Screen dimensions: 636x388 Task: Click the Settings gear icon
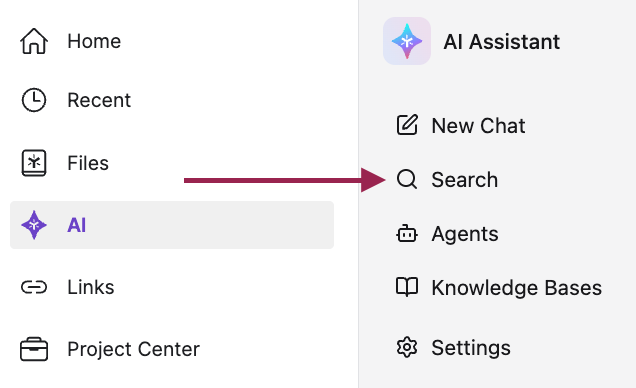tap(407, 347)
